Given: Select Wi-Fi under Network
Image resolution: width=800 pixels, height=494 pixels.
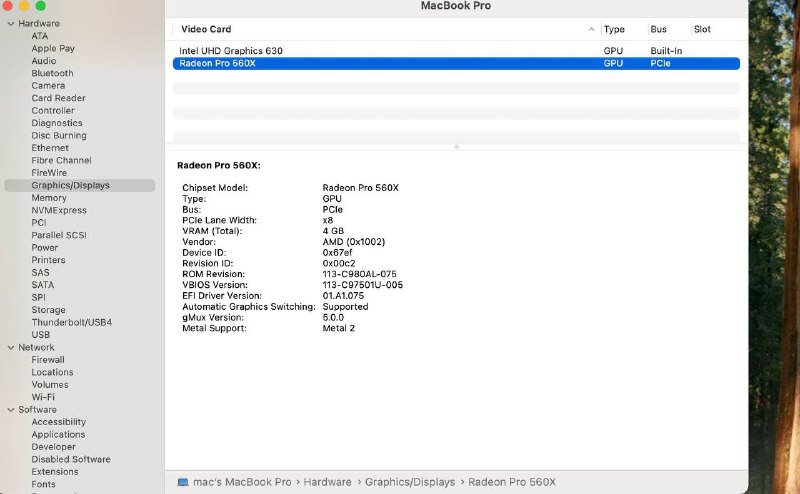Looking at the screenshot, I should (x=43, y=397).
